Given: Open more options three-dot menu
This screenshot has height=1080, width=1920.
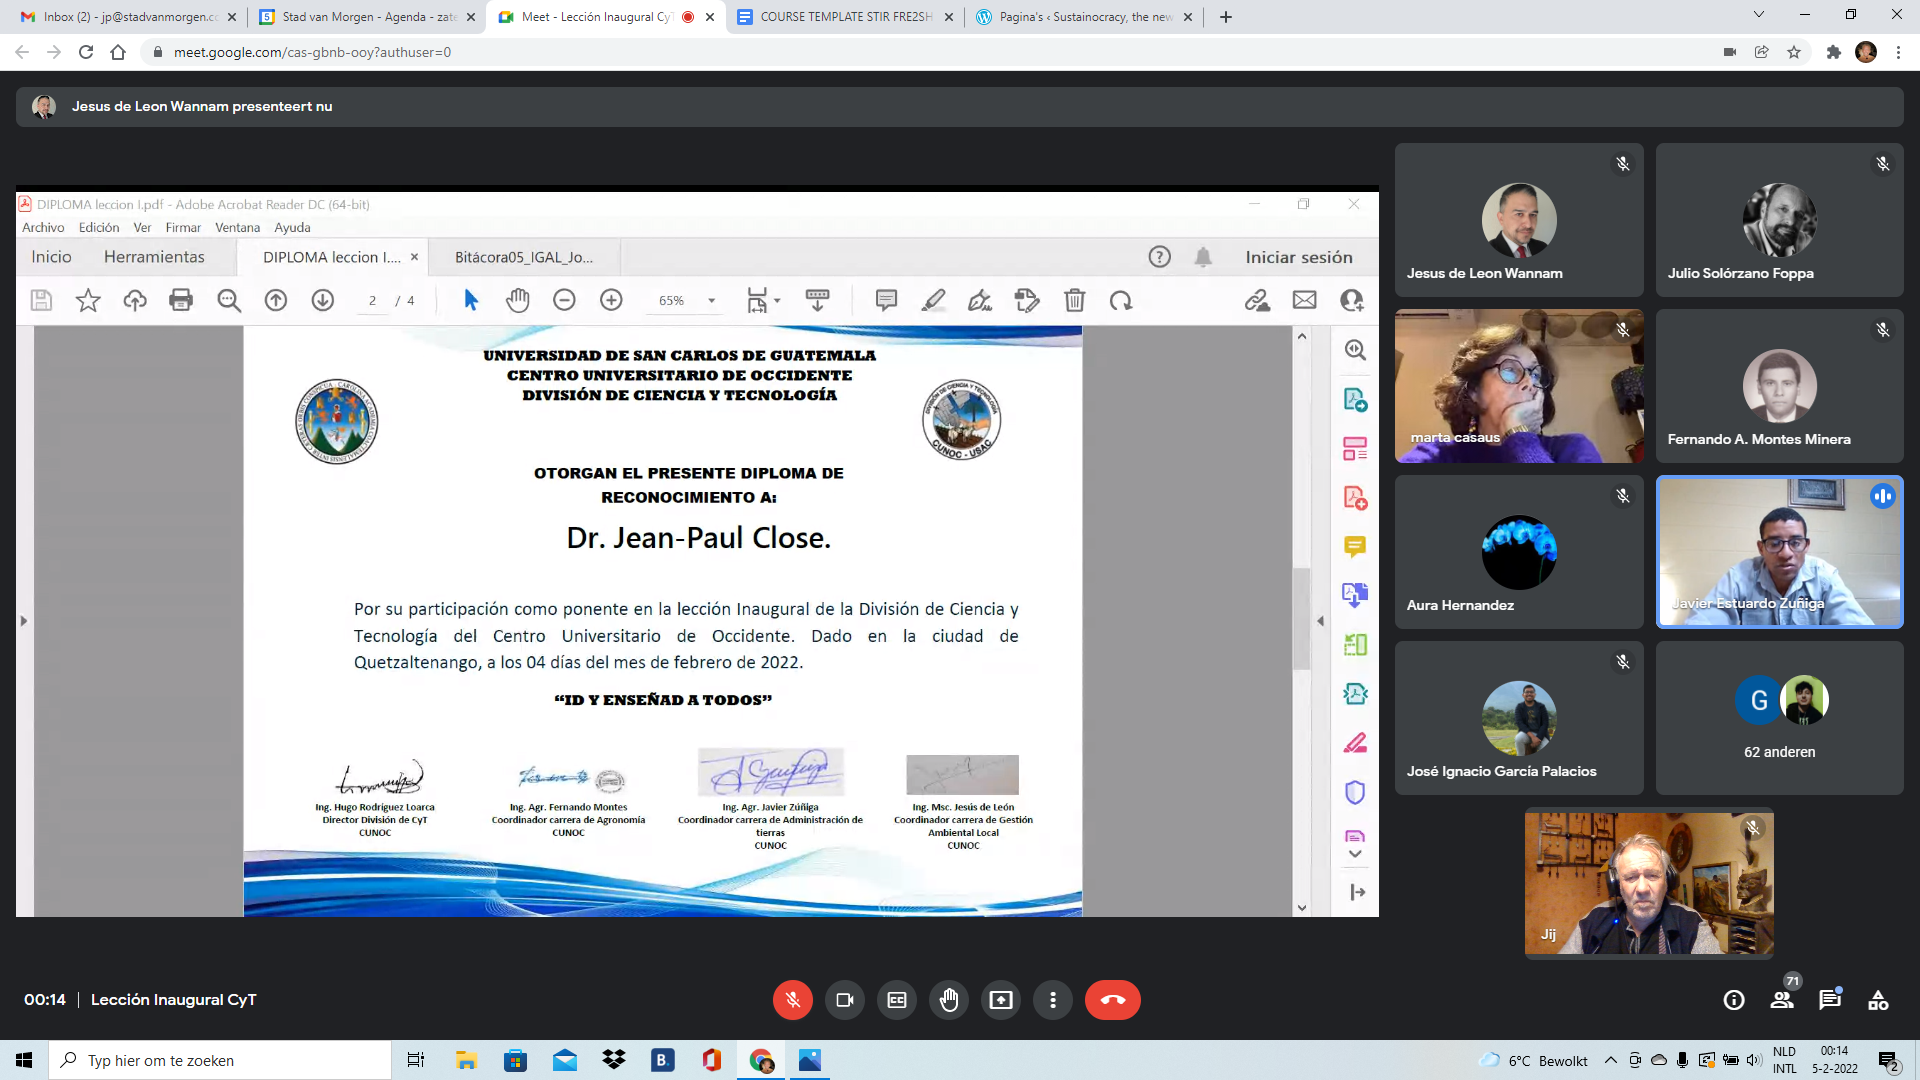Looking at the screenshot, I should coord(1053,1000).
